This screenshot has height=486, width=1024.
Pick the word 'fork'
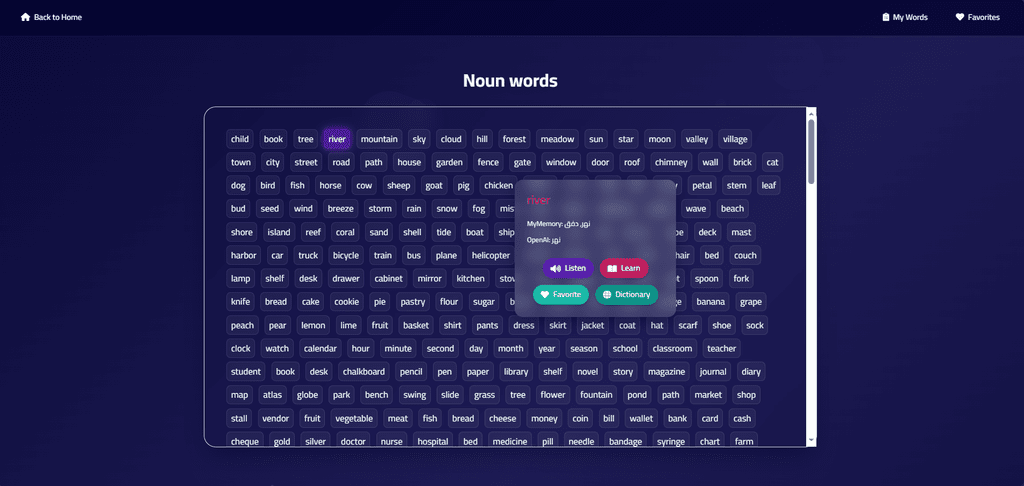(741, 279)
